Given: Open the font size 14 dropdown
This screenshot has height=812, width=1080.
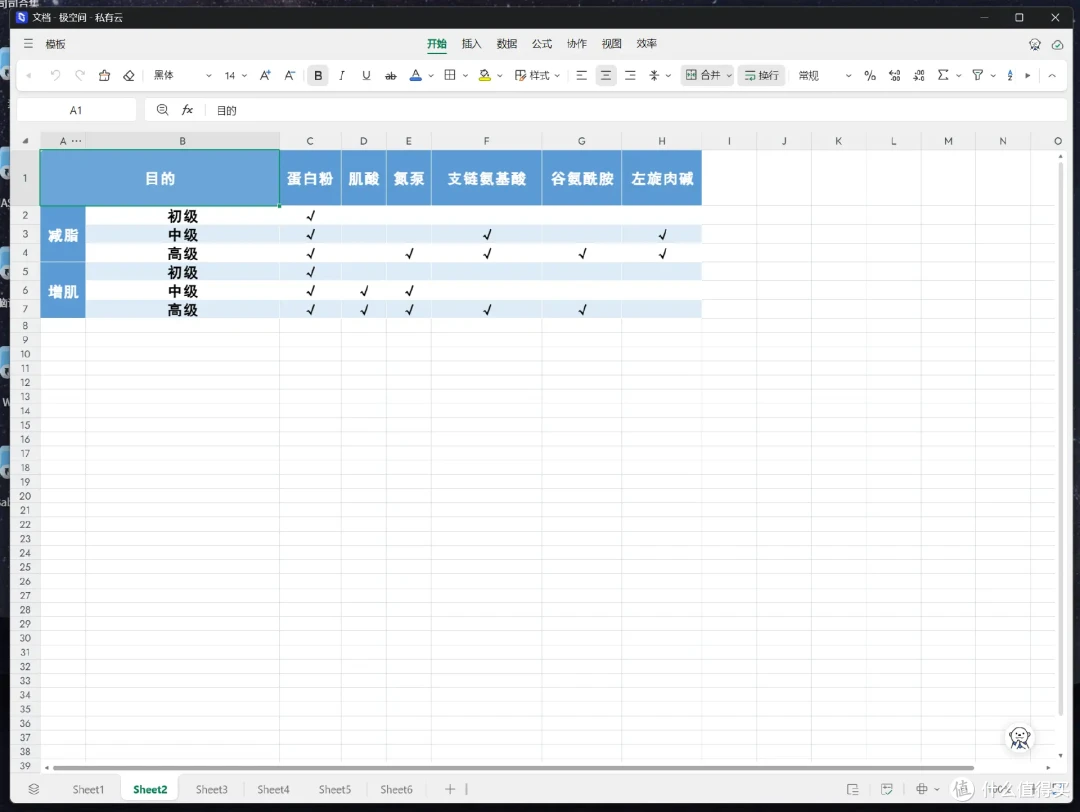Looking at the screenshot, I should pyautogui.click(x=235, y=75).
